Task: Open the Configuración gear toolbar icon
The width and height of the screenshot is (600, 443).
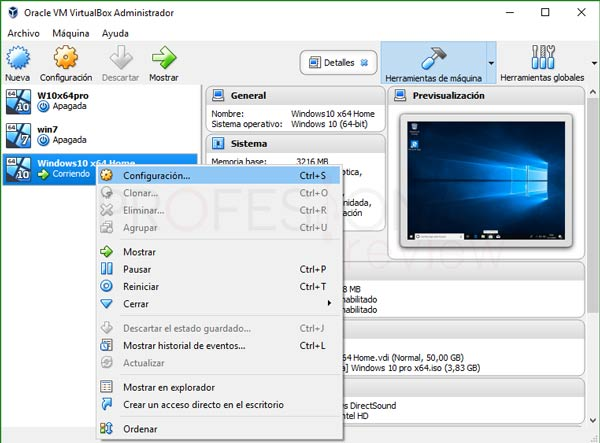Action: point(65,57)
